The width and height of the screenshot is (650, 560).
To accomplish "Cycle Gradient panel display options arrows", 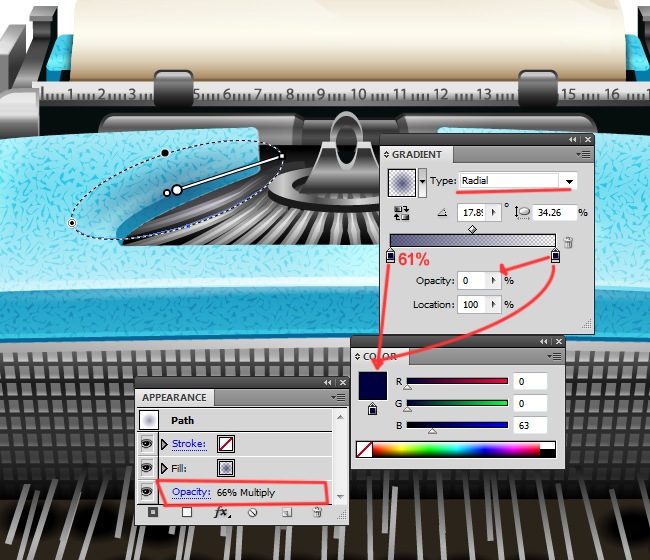I will tap(386, 155).
